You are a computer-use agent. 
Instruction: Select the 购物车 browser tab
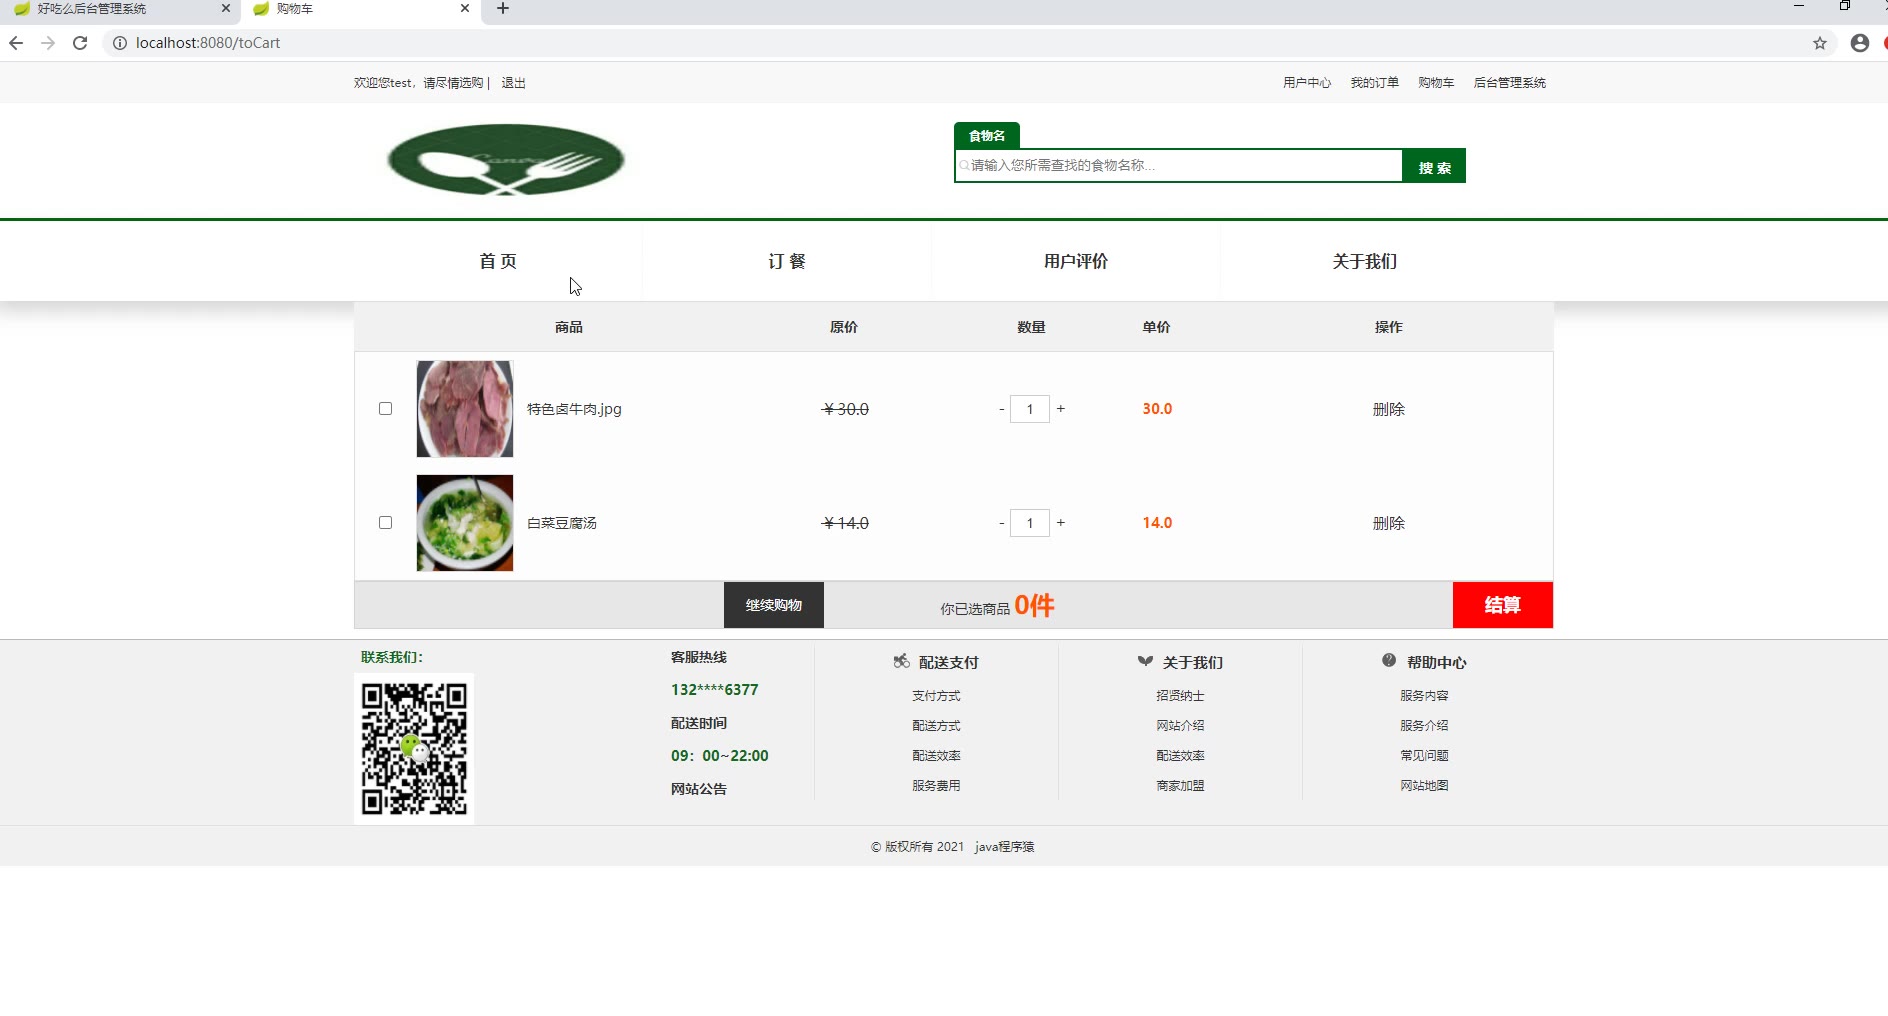pyautogui.click(x=360, y=9)
